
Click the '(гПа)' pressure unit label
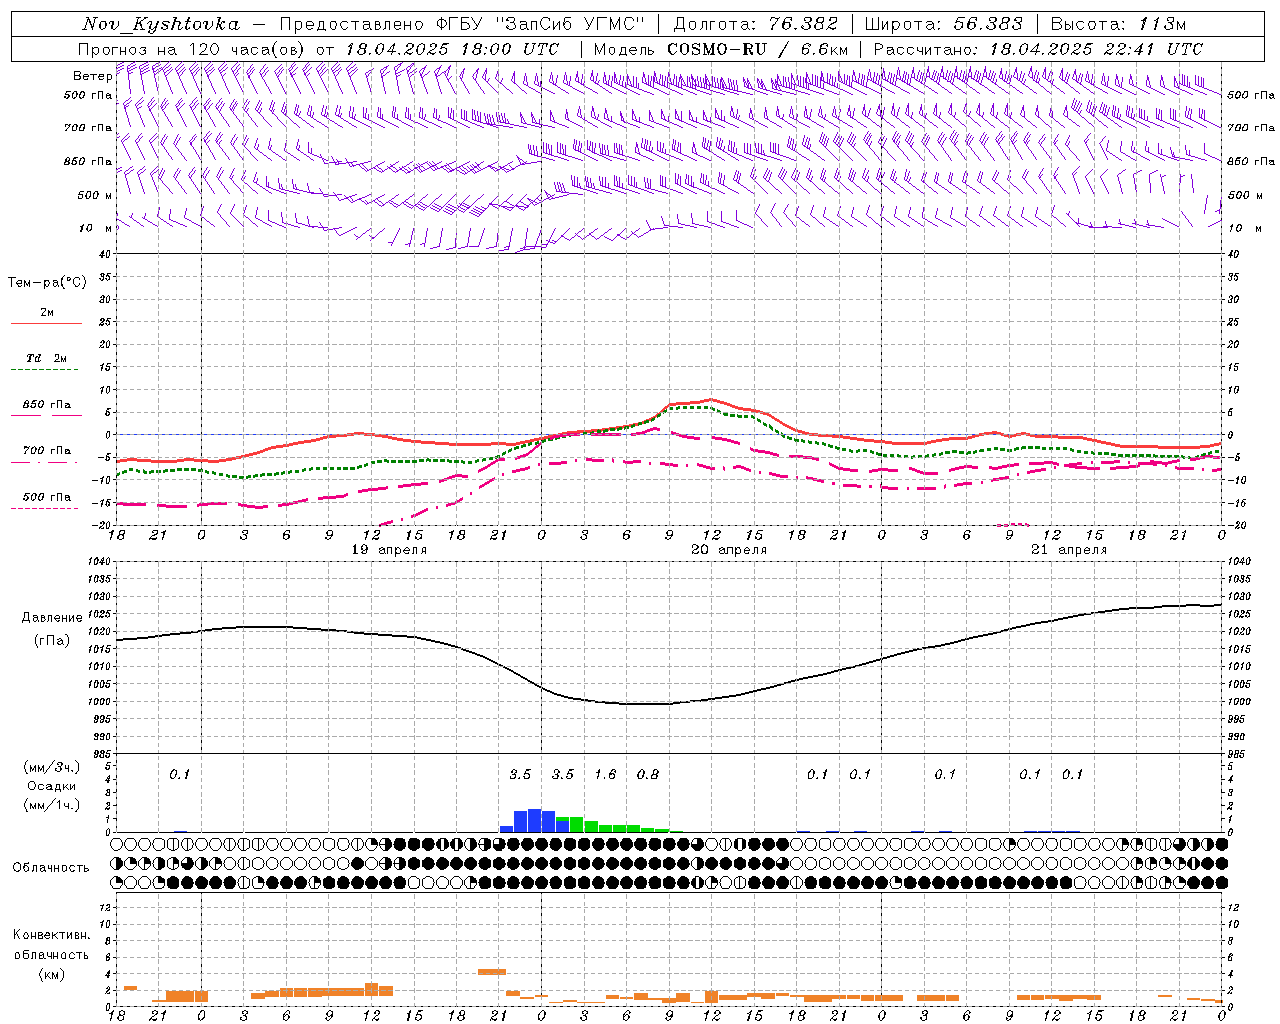(52, 641)
